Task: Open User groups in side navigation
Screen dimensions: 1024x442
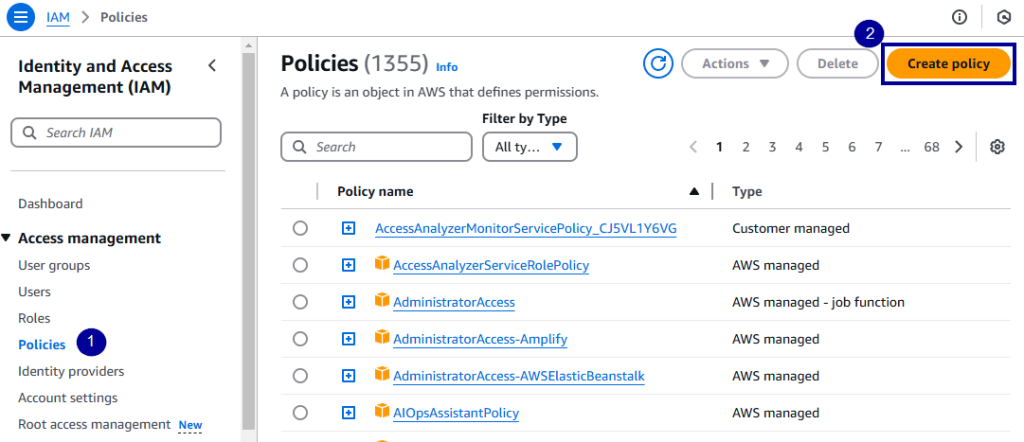Action: [54, 266]
